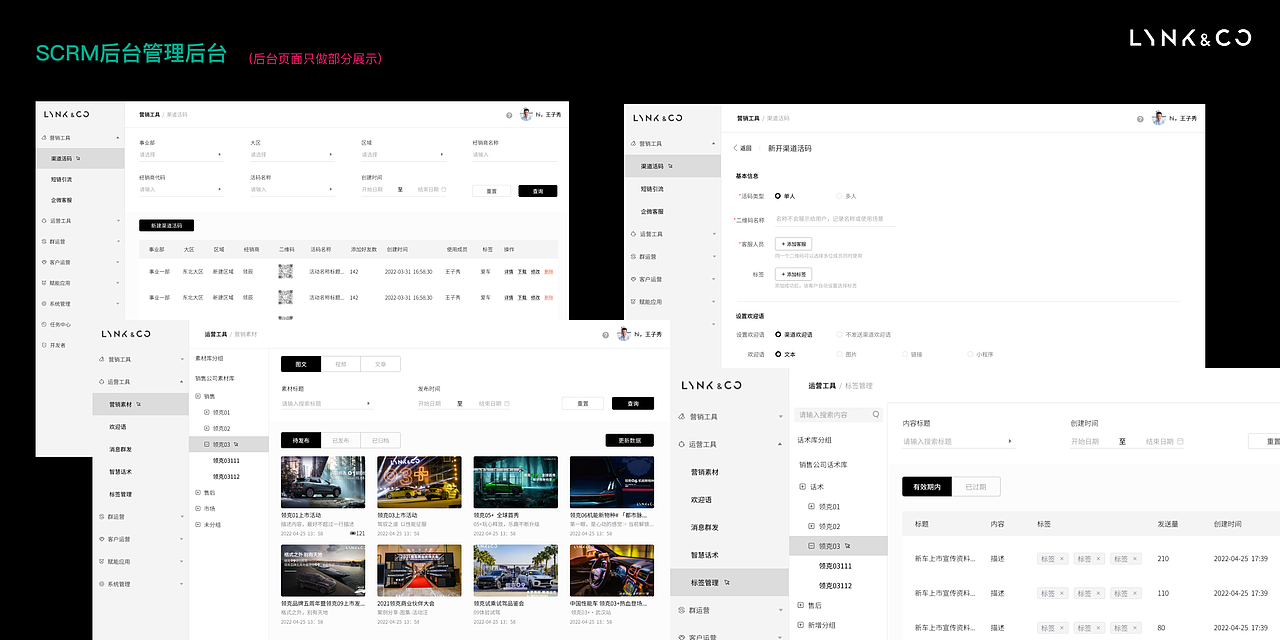This screenshot has width=1280, height=640.
Task: Switch to the 视频 tab in 营销素材
Action: tap(340, 363)
